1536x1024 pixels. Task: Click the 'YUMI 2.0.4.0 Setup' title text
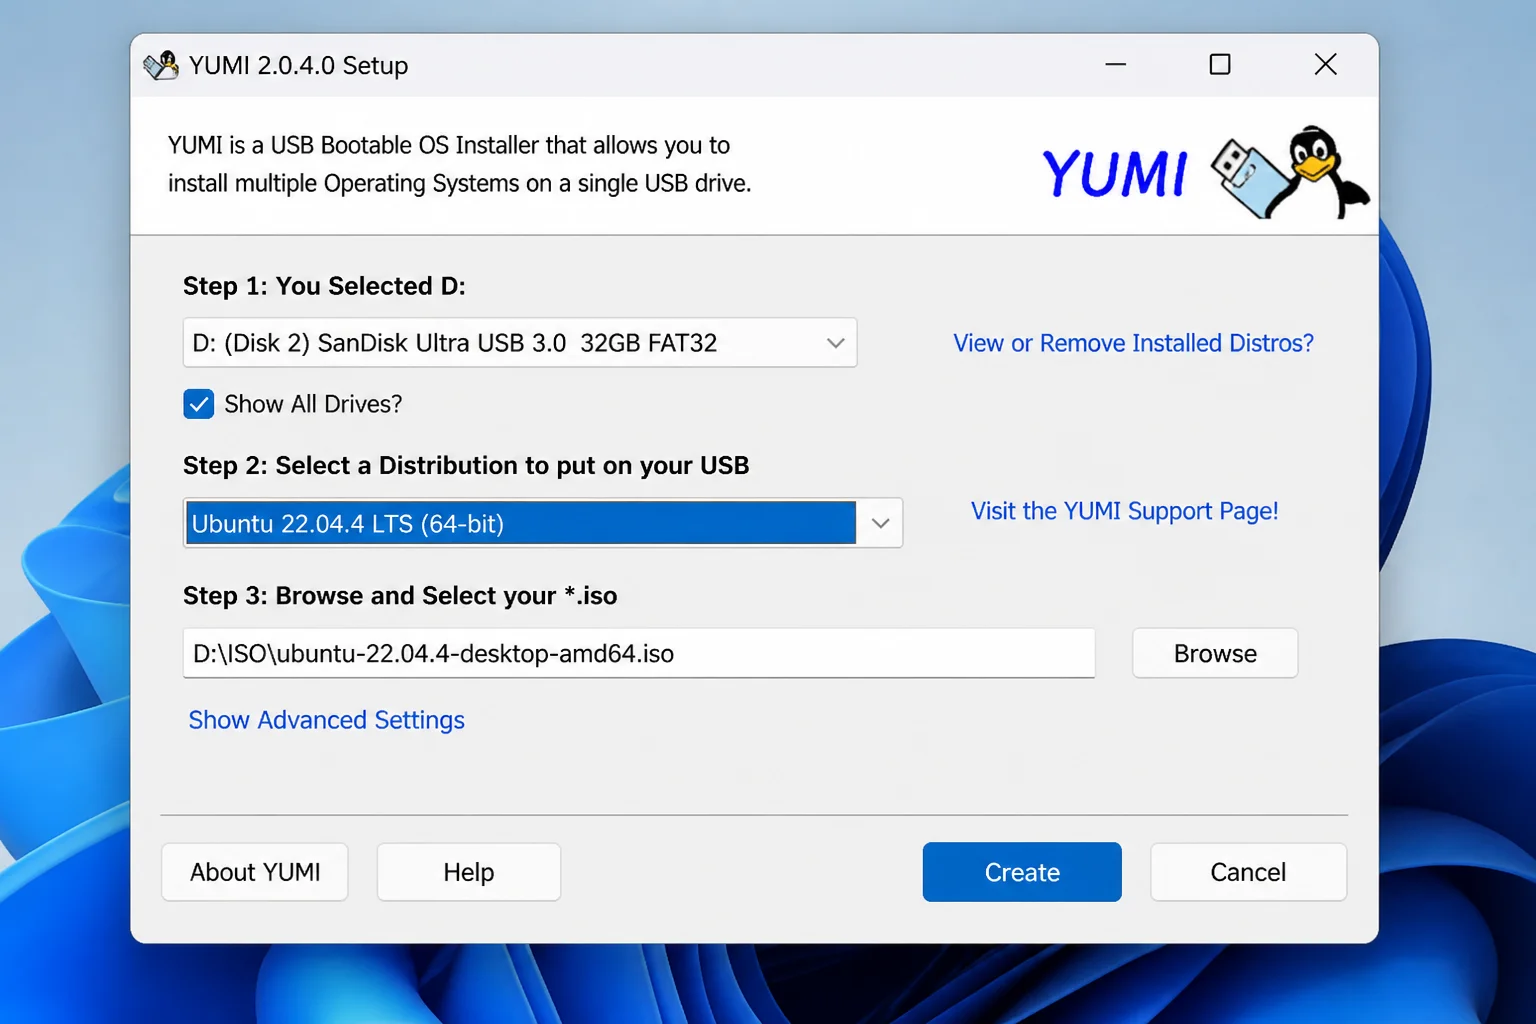(298, 66)
